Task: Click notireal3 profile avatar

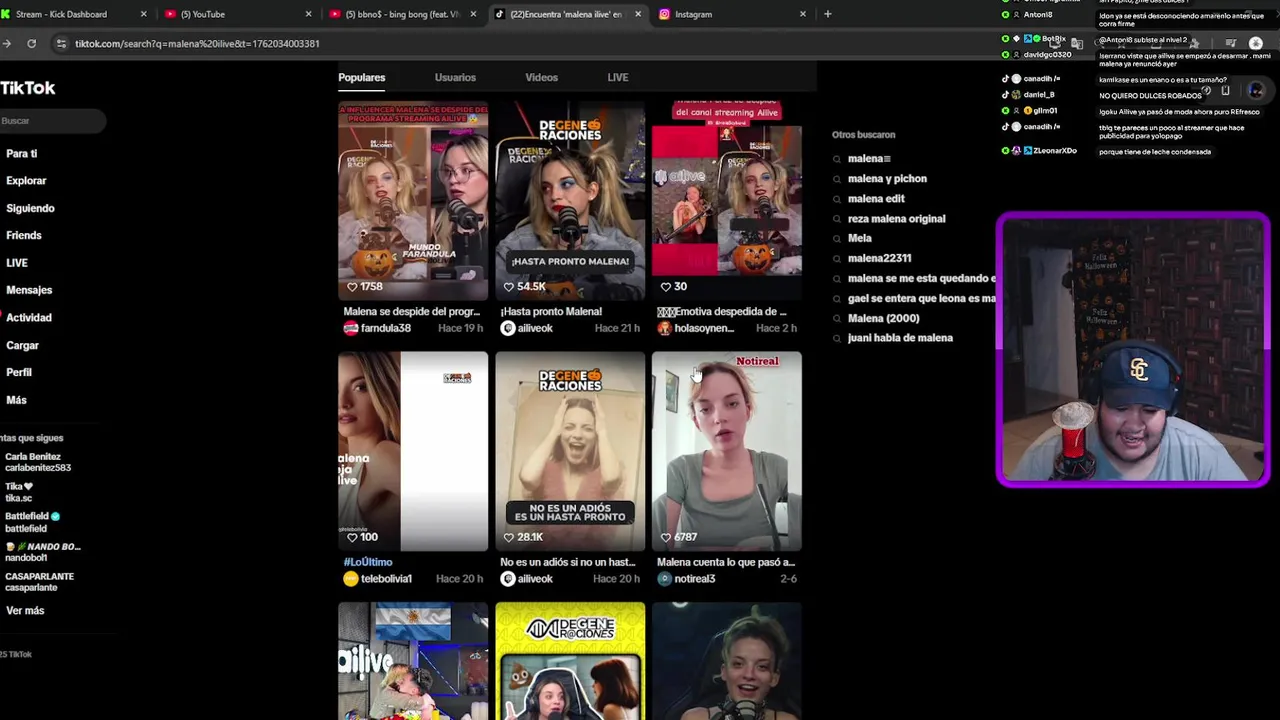Action: click(664, 579)
